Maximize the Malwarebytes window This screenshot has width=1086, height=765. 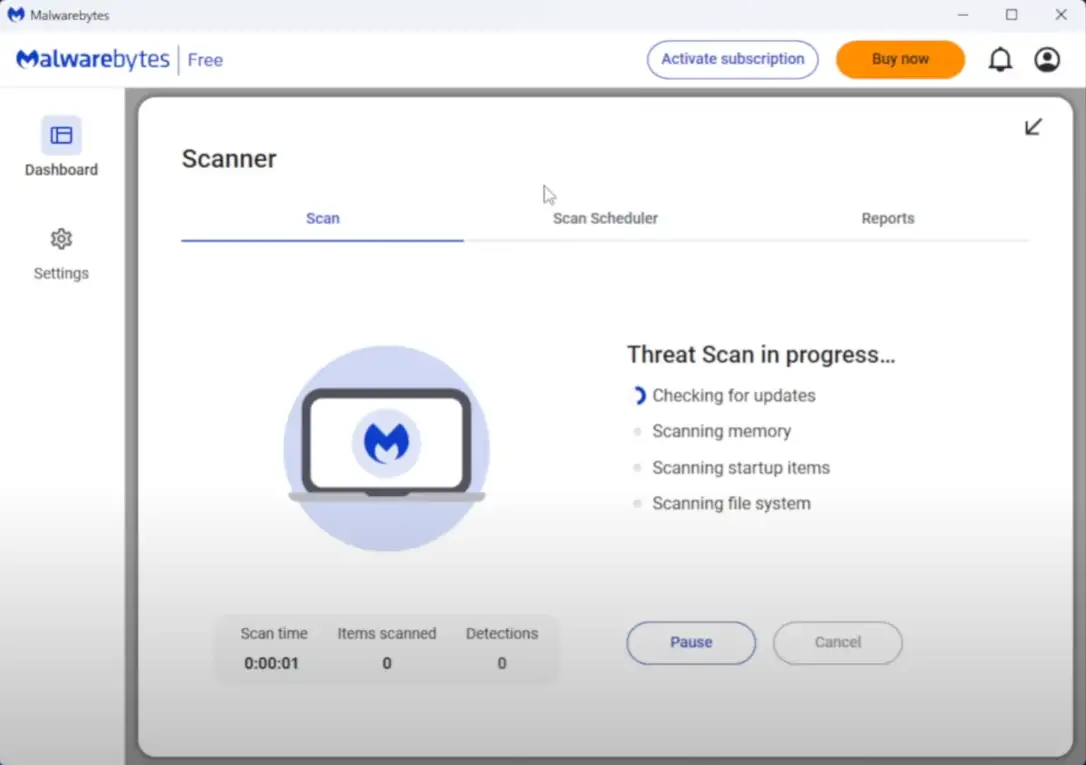[1011, 15]
